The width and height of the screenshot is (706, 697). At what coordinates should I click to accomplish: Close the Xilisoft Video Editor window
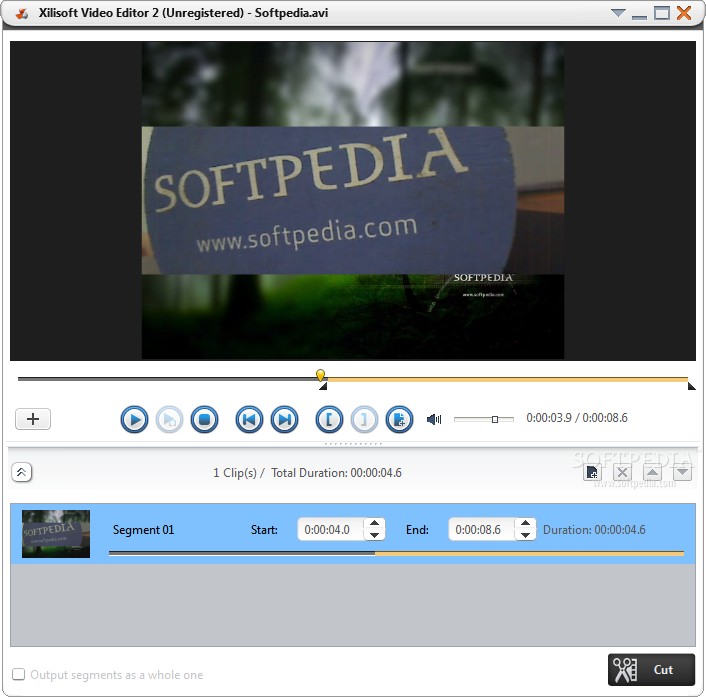point(684,13)
